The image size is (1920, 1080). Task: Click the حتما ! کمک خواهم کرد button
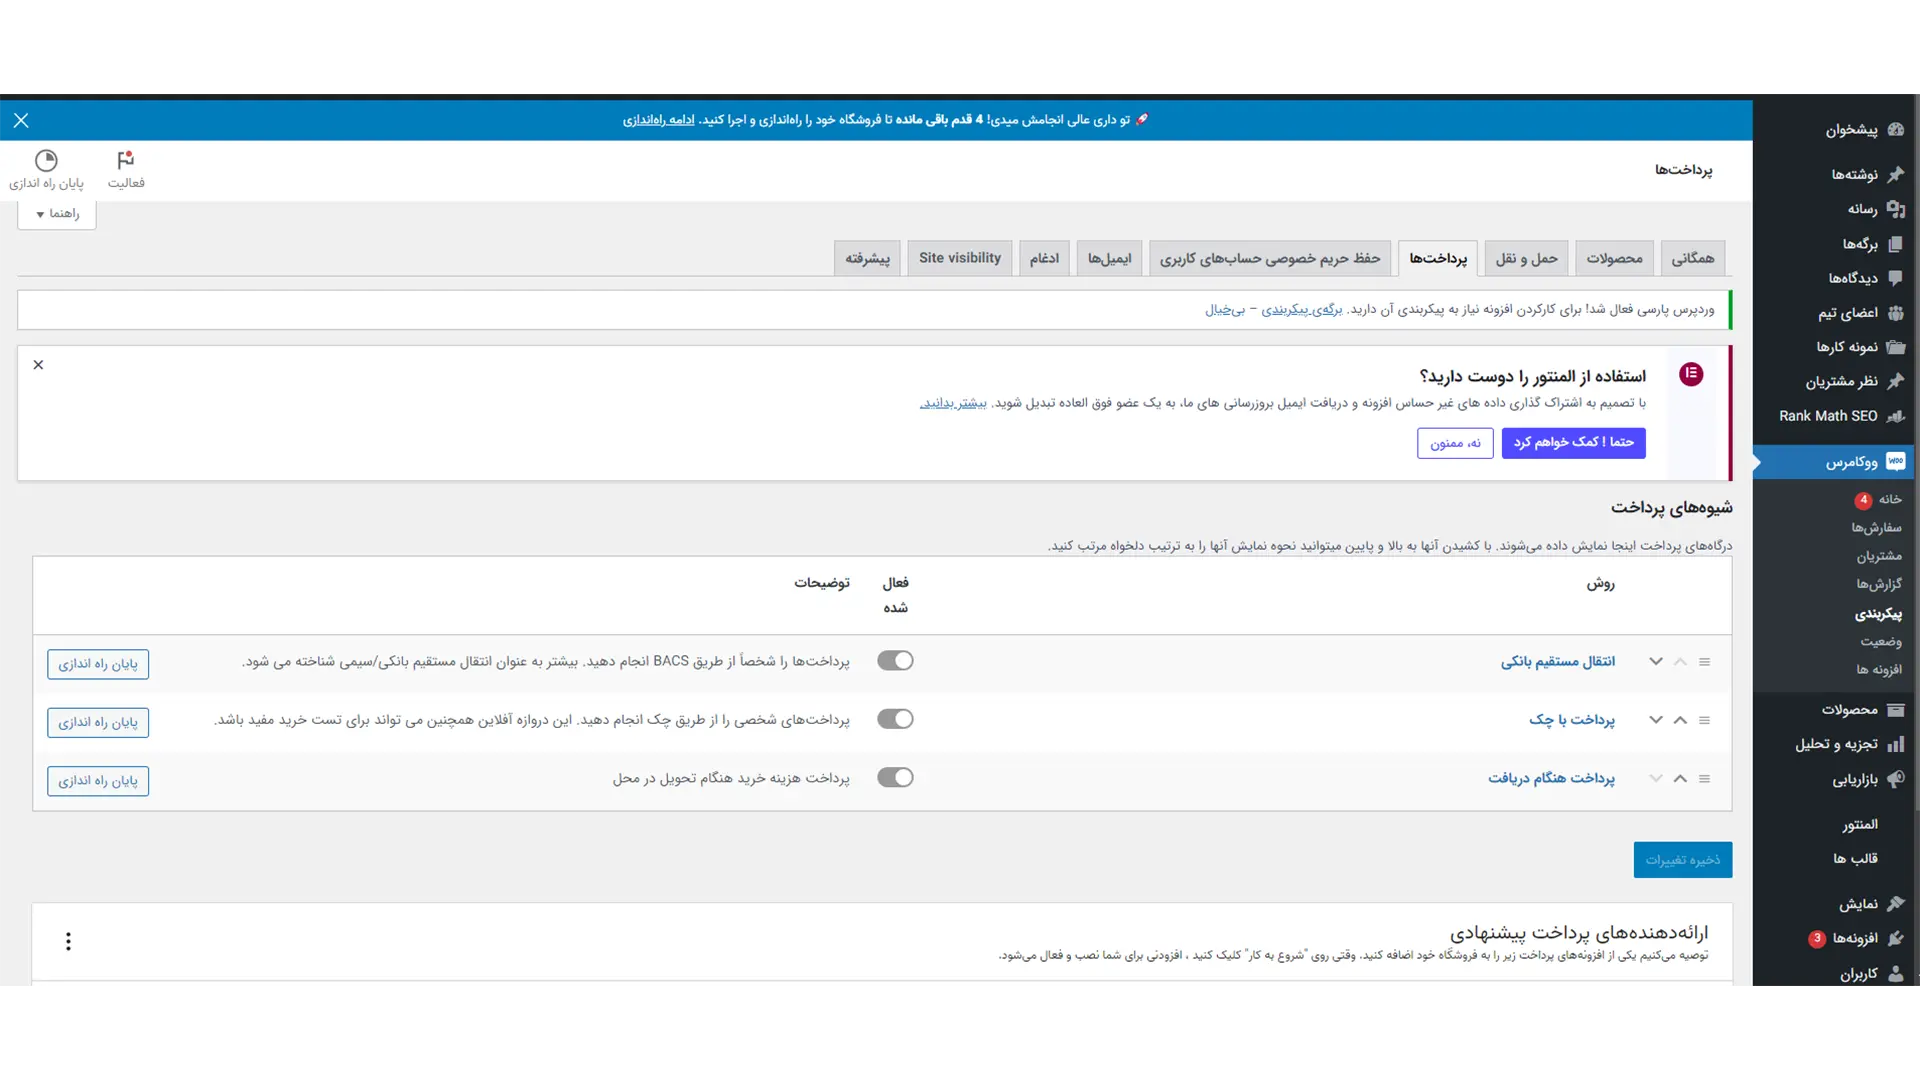click(x=1573, y=442)
